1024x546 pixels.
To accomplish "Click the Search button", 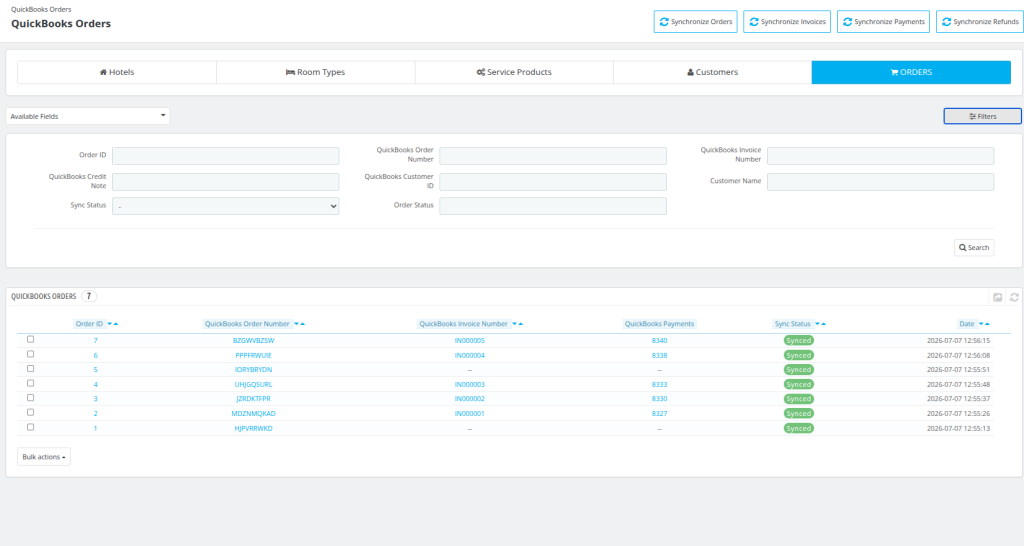I will [974, 248].
